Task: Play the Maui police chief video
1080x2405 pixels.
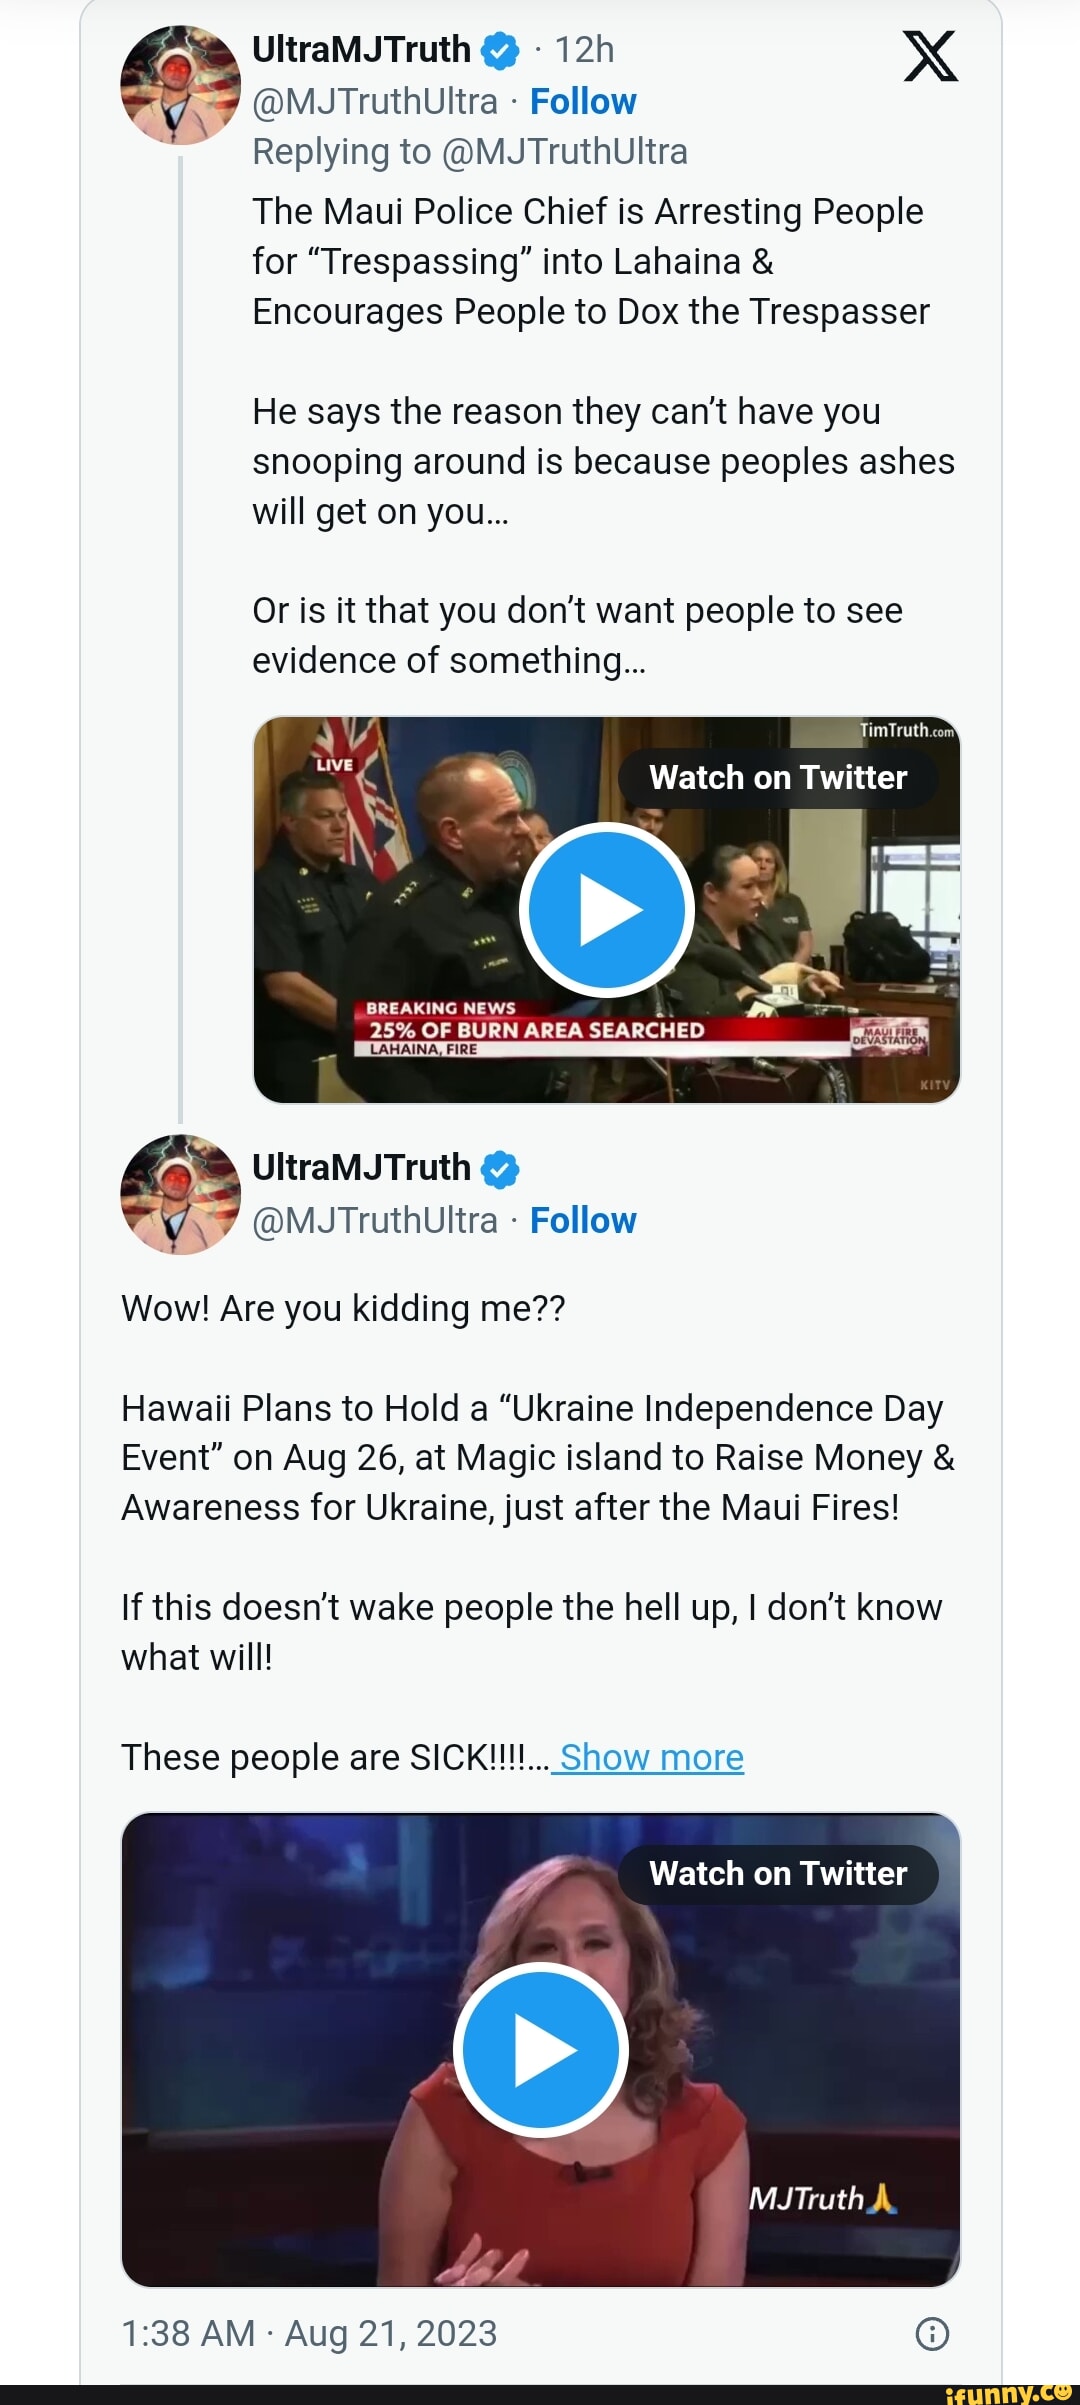Action: coord(607,910)
